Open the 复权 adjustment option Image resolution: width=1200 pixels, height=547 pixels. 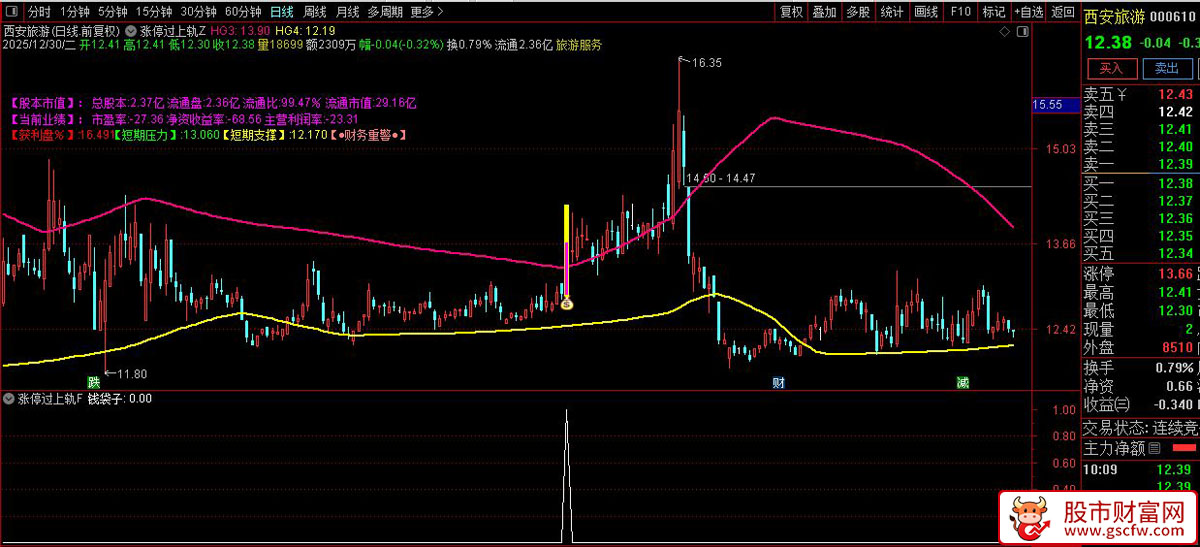791,12
